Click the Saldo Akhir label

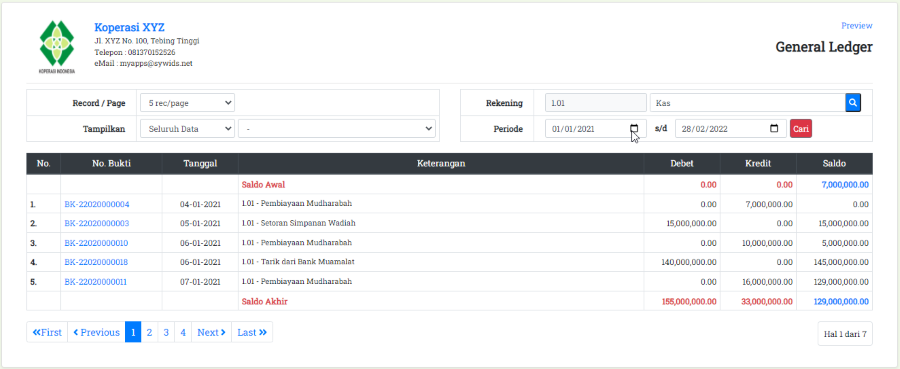tap(265, 301)
